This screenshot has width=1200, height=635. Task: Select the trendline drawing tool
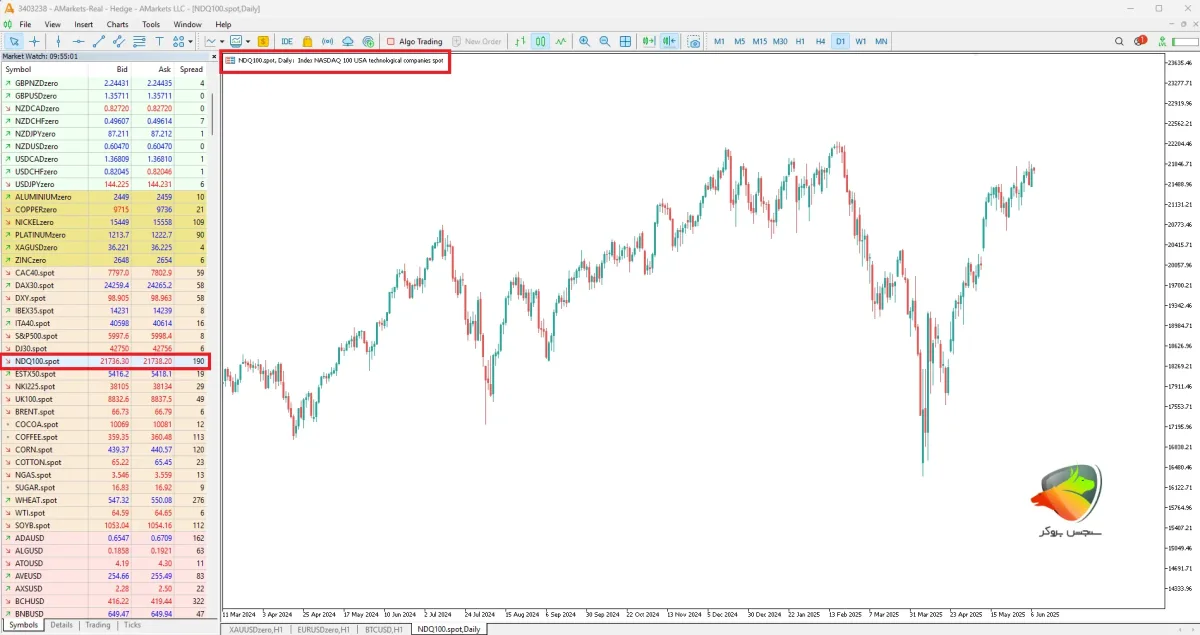click(99, 41)
